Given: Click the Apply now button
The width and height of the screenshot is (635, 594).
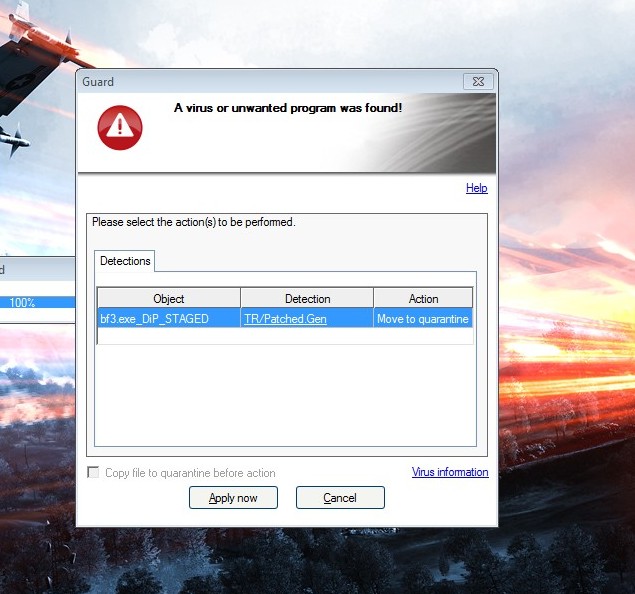Looking at the screenshot, I should coord(233,498).
